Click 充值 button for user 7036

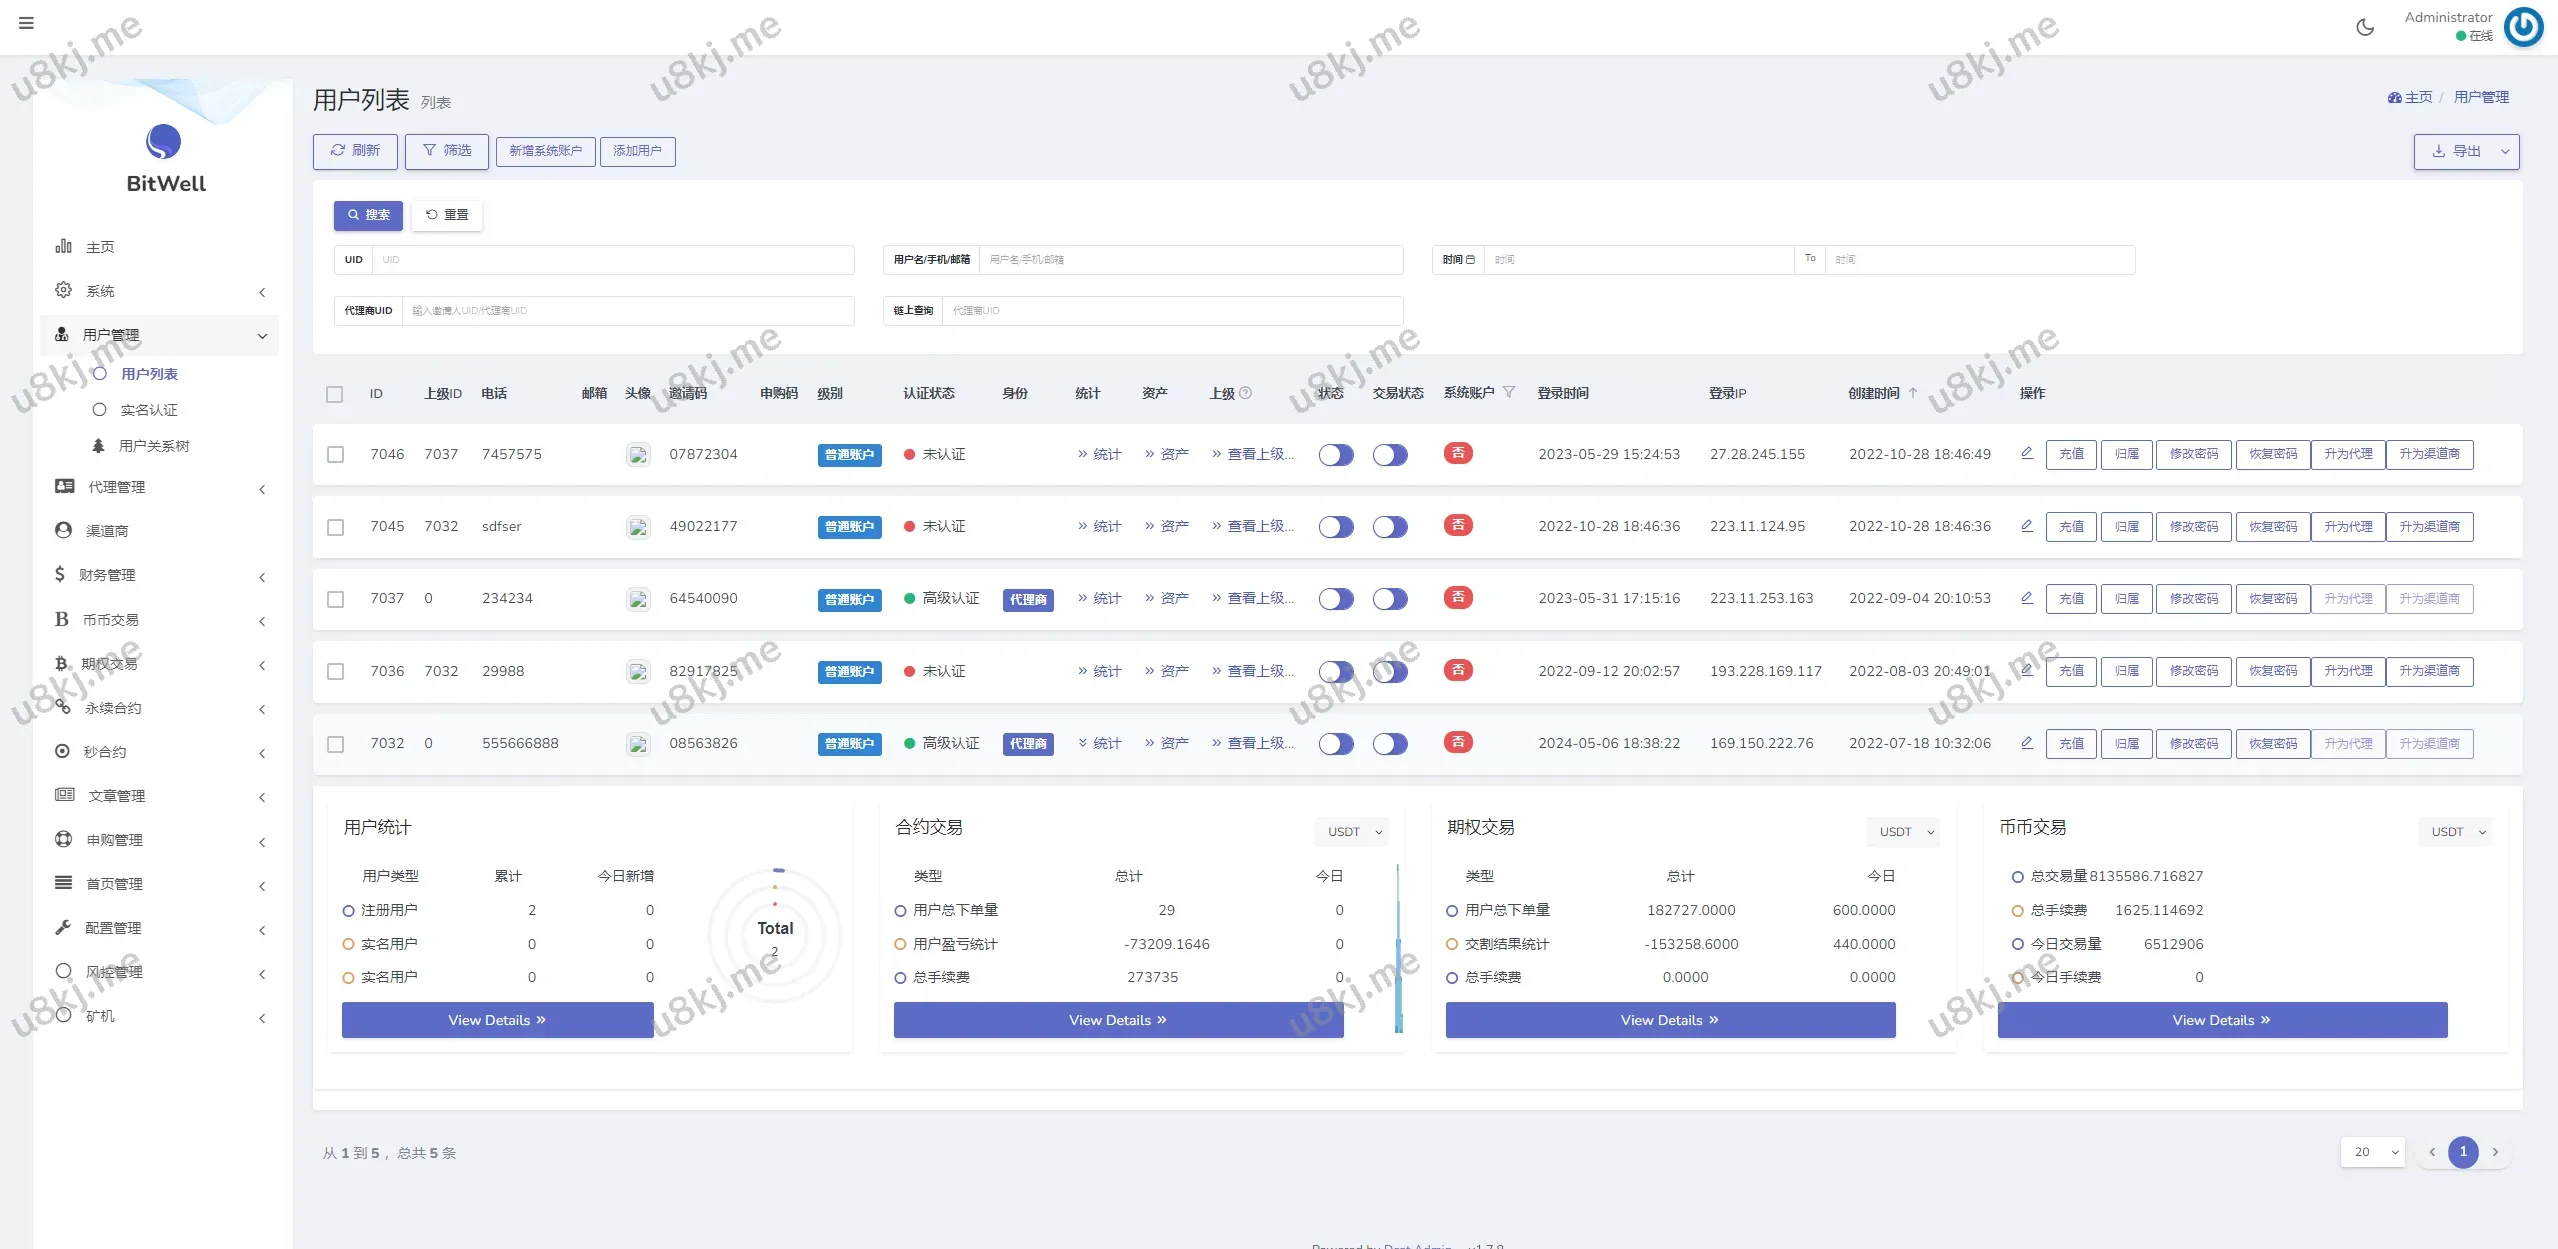pos(2071,671)
